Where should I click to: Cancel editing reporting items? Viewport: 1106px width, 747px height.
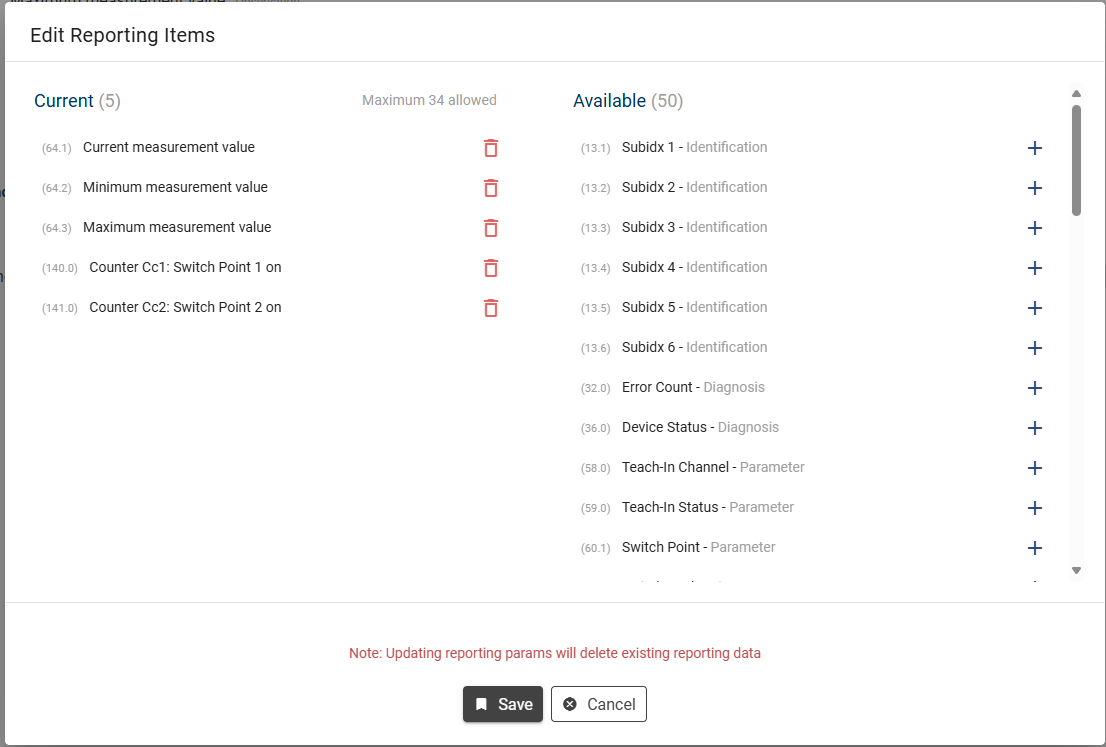coord(598,704)
